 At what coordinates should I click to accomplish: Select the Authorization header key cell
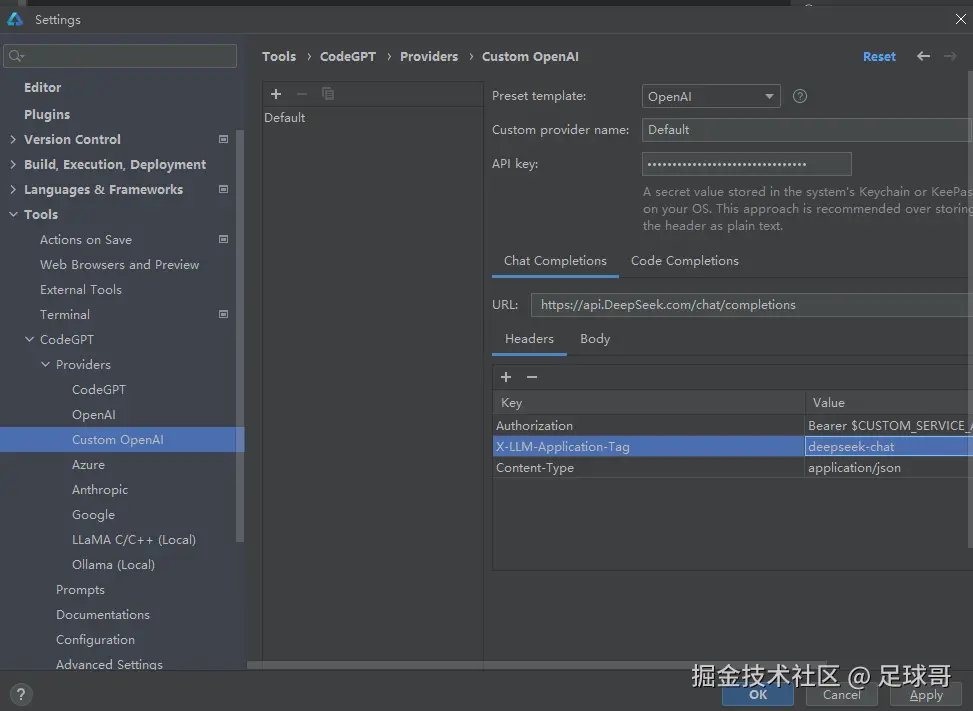point(648,426)
